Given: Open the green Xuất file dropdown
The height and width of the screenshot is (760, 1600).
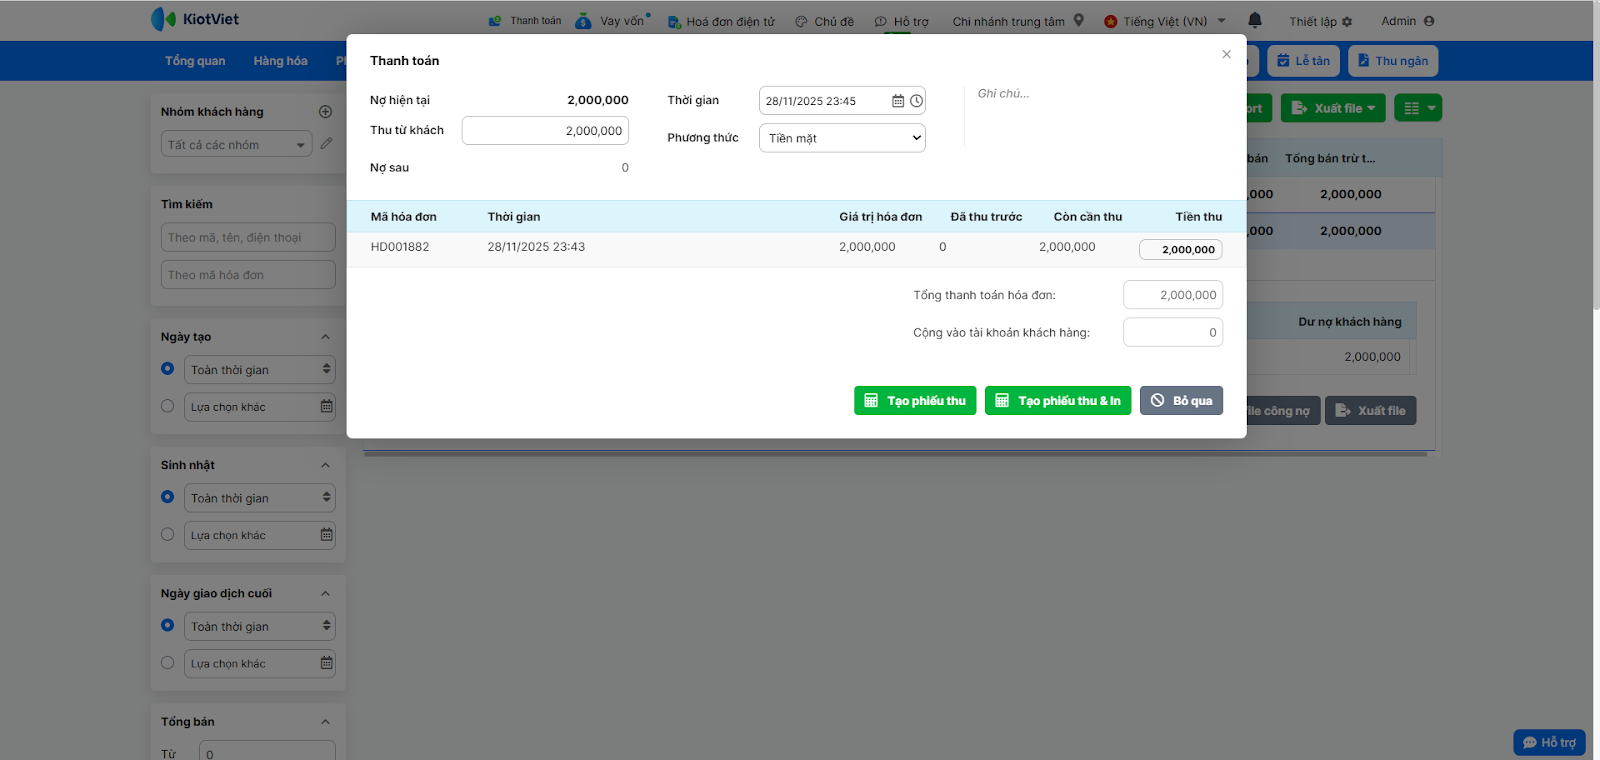Looking at the screenshot, I should [1333, 108].
